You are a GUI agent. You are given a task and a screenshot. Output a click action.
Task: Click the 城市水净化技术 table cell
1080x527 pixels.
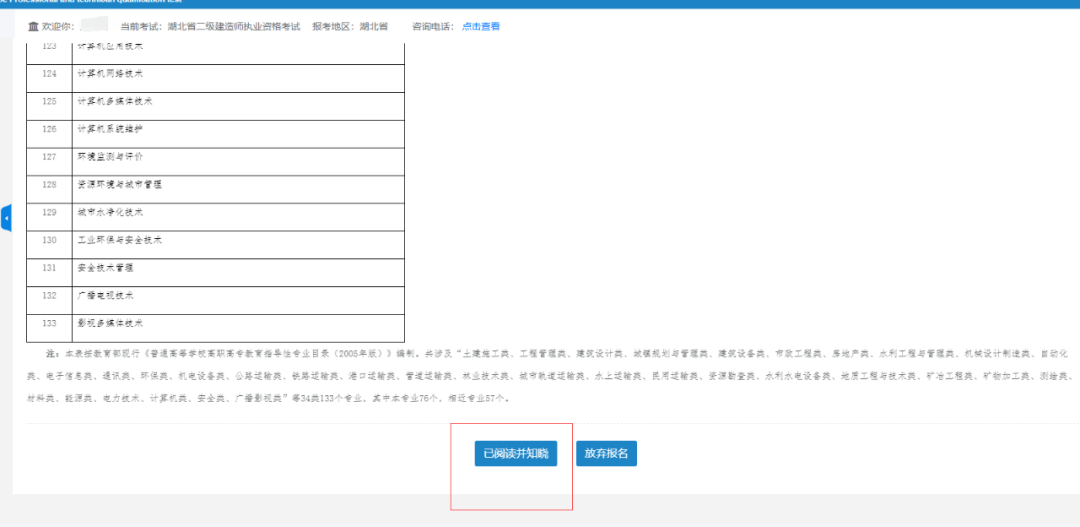tap(238, 217)
